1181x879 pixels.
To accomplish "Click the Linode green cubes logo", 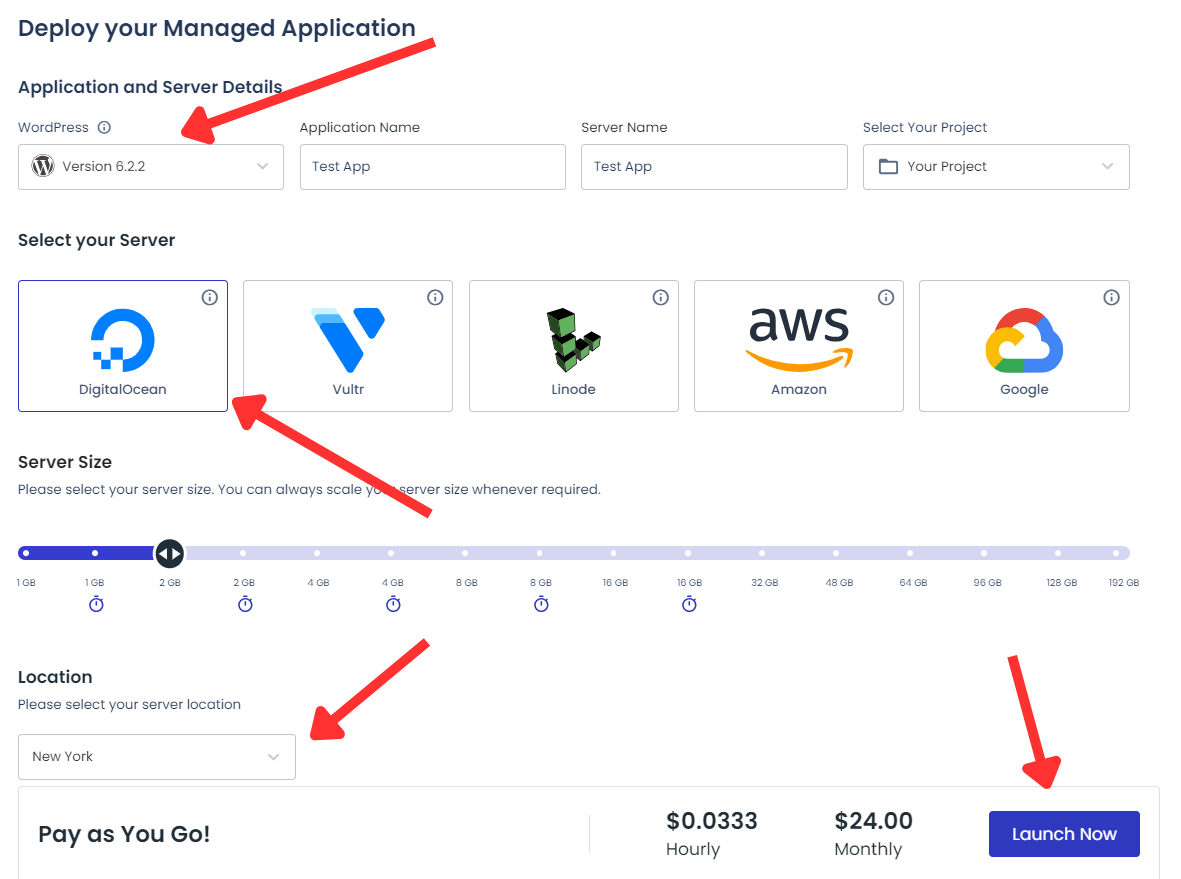I will point(573,340).
